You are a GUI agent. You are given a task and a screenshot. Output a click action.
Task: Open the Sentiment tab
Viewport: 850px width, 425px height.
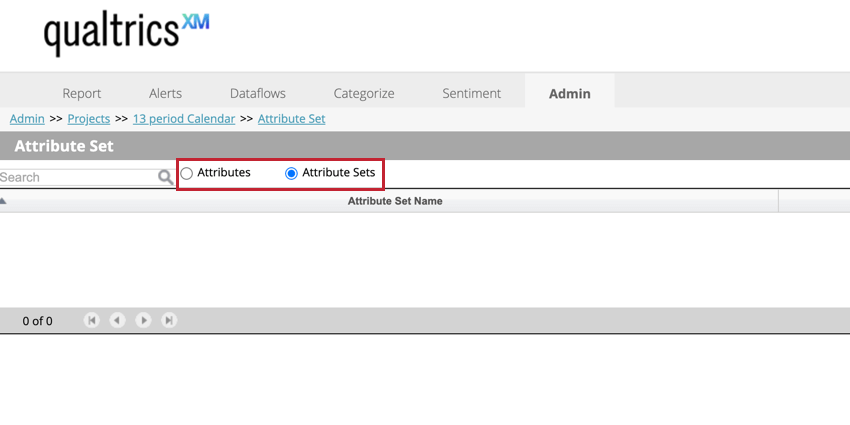point(472,93)
